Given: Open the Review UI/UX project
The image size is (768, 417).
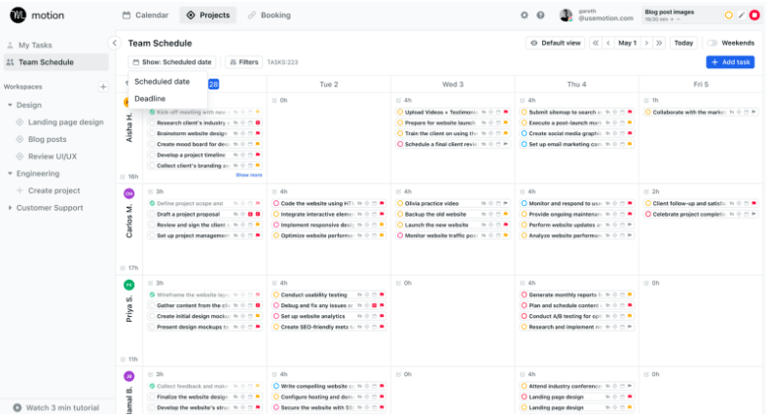Looking at the screenshot, I should point(52,156).
